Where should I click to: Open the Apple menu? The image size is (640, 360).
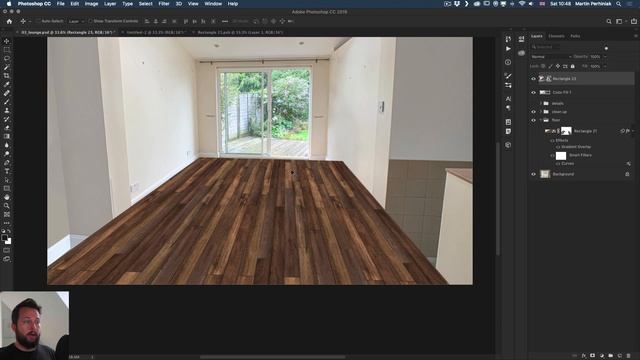tap(9, 4)
